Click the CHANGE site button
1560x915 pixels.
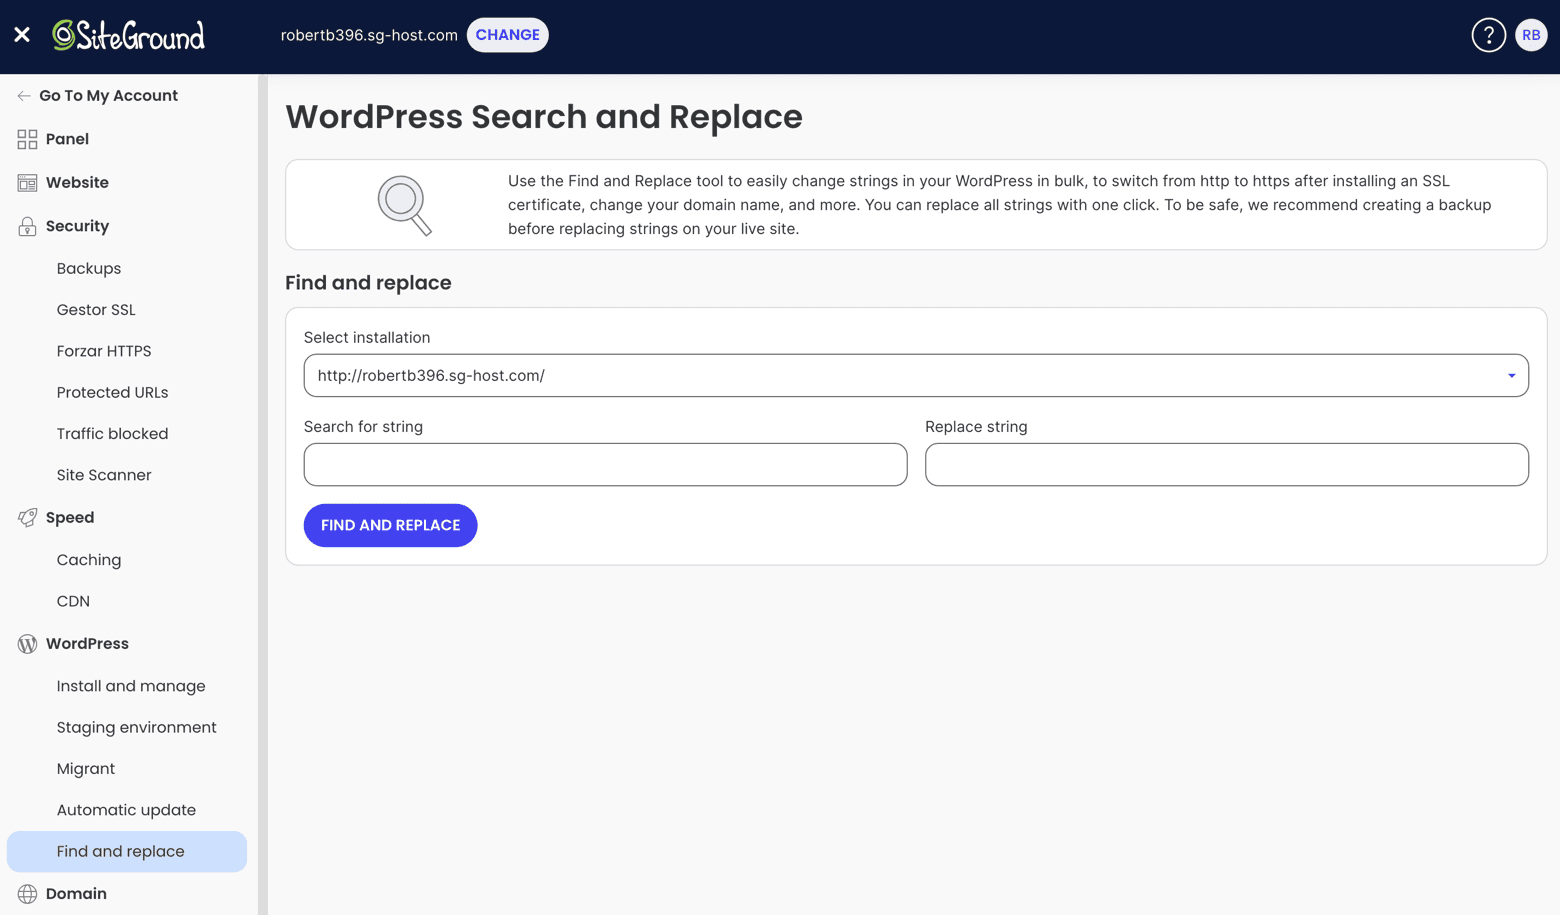pos(507,35)
